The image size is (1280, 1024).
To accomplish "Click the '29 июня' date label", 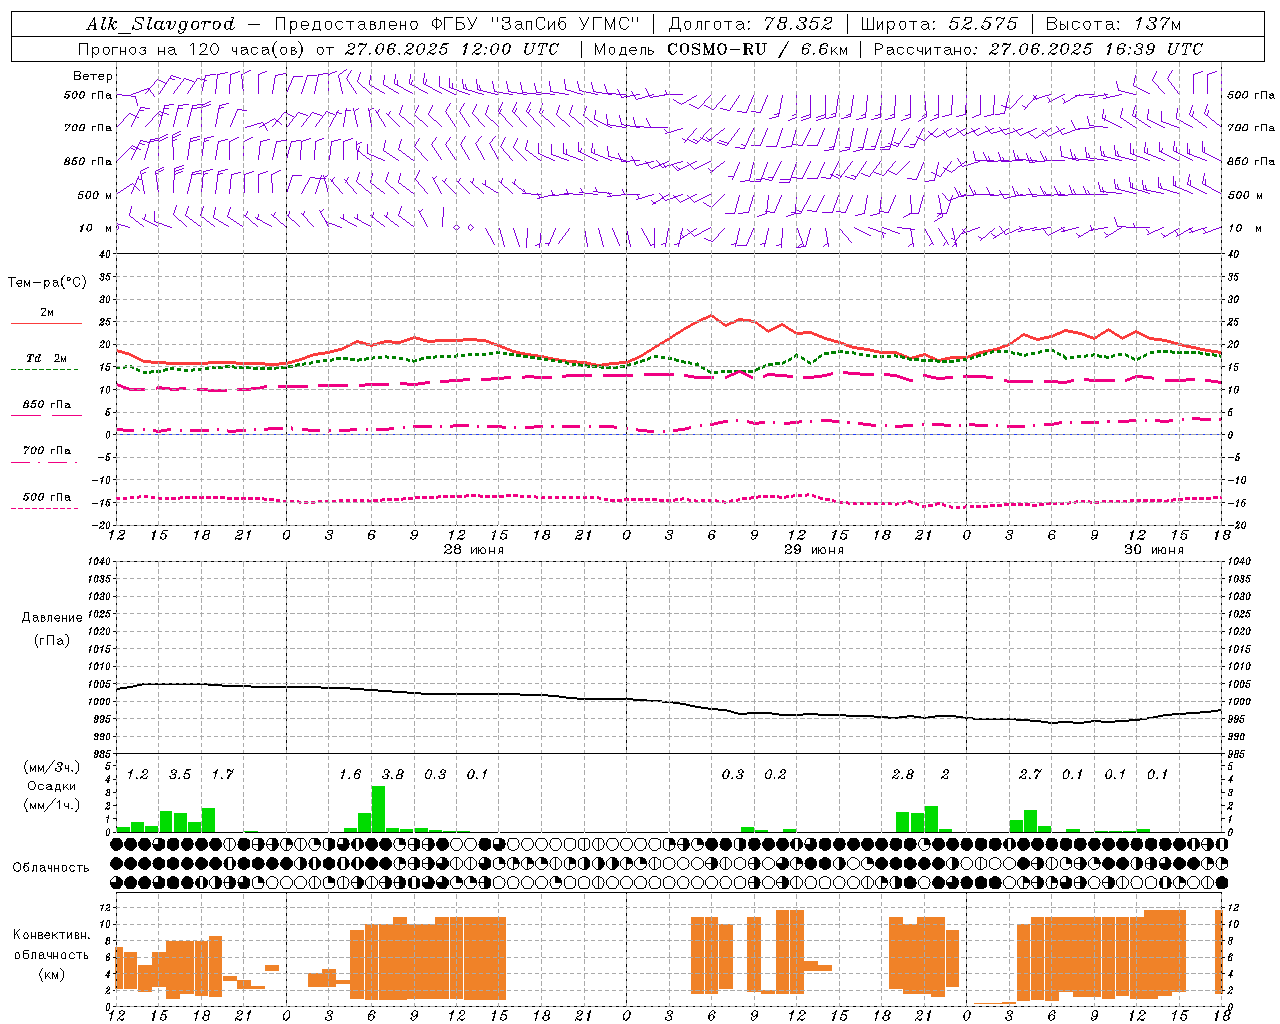I will [813, 550].
